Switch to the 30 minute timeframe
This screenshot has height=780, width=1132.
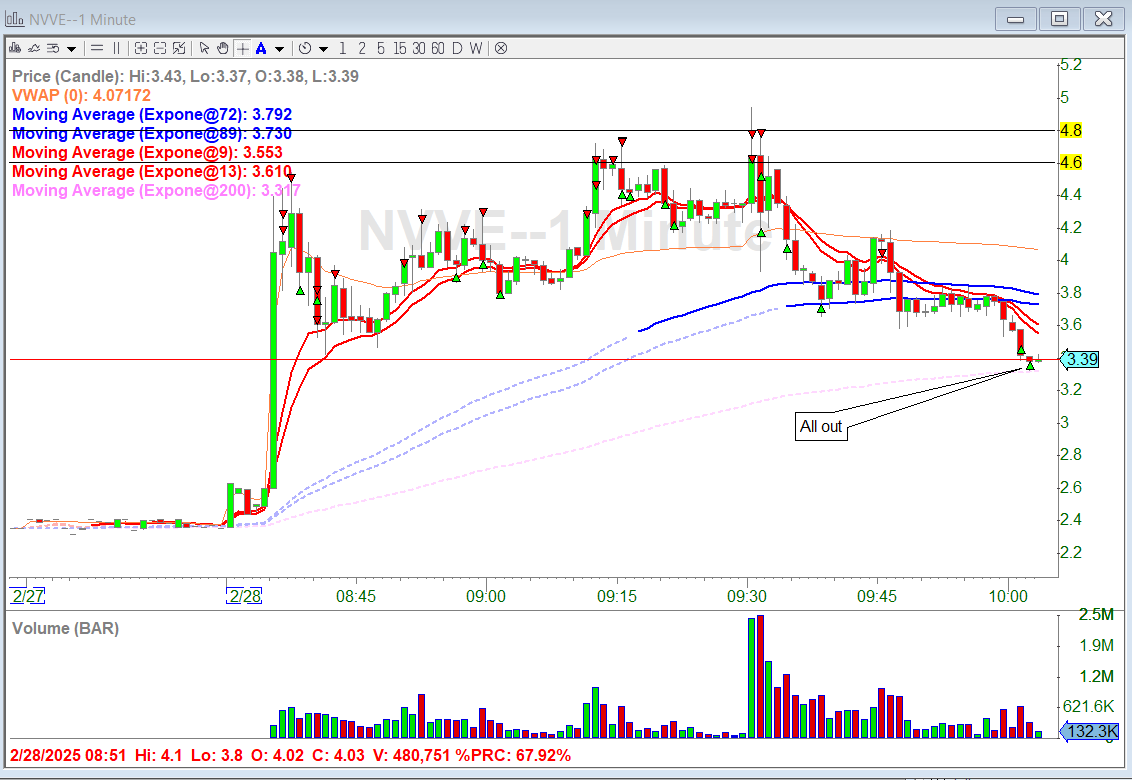pyautogui.click(x=419, y=48)
